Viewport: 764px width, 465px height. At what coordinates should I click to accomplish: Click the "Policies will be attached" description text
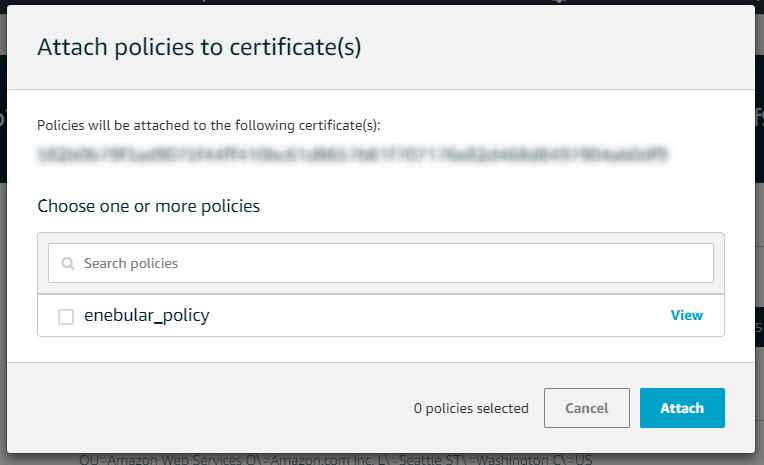pos(209,126)
